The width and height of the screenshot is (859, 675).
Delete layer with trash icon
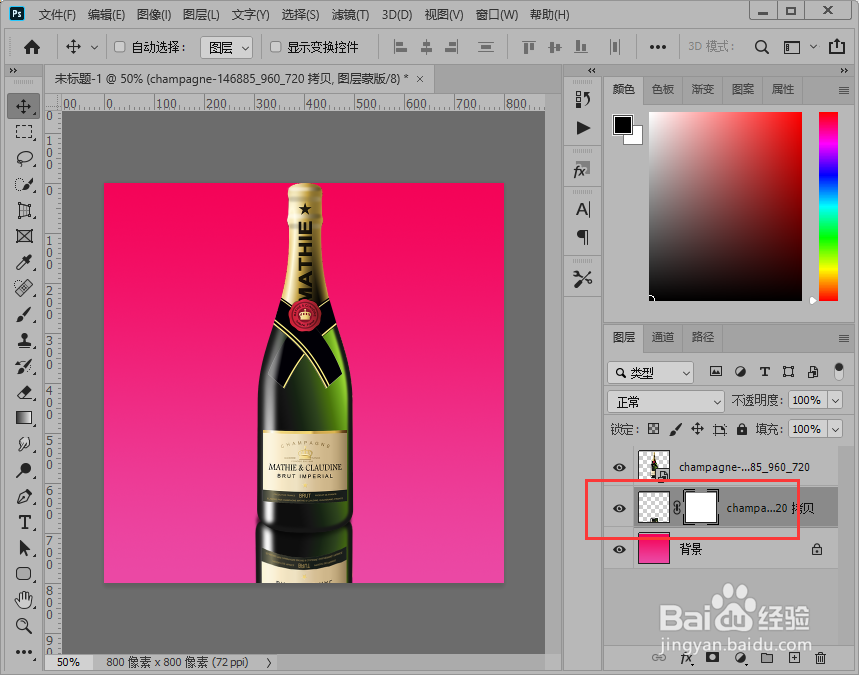point(820,658)
